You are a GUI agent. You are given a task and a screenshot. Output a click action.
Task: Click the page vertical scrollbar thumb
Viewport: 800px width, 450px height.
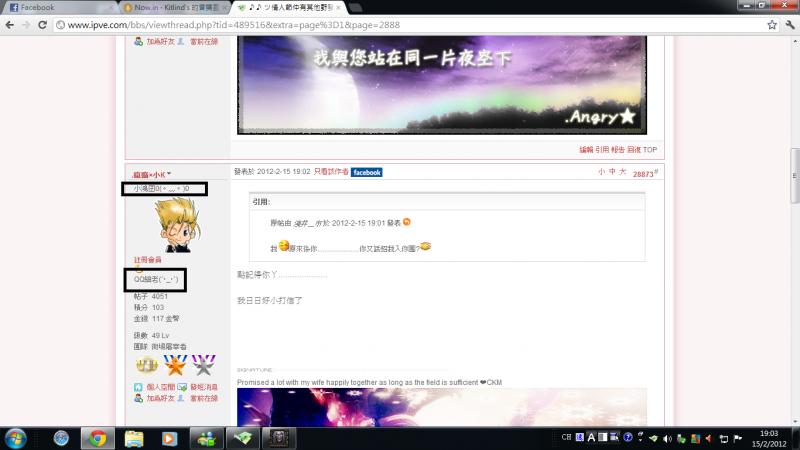(795, 176)
